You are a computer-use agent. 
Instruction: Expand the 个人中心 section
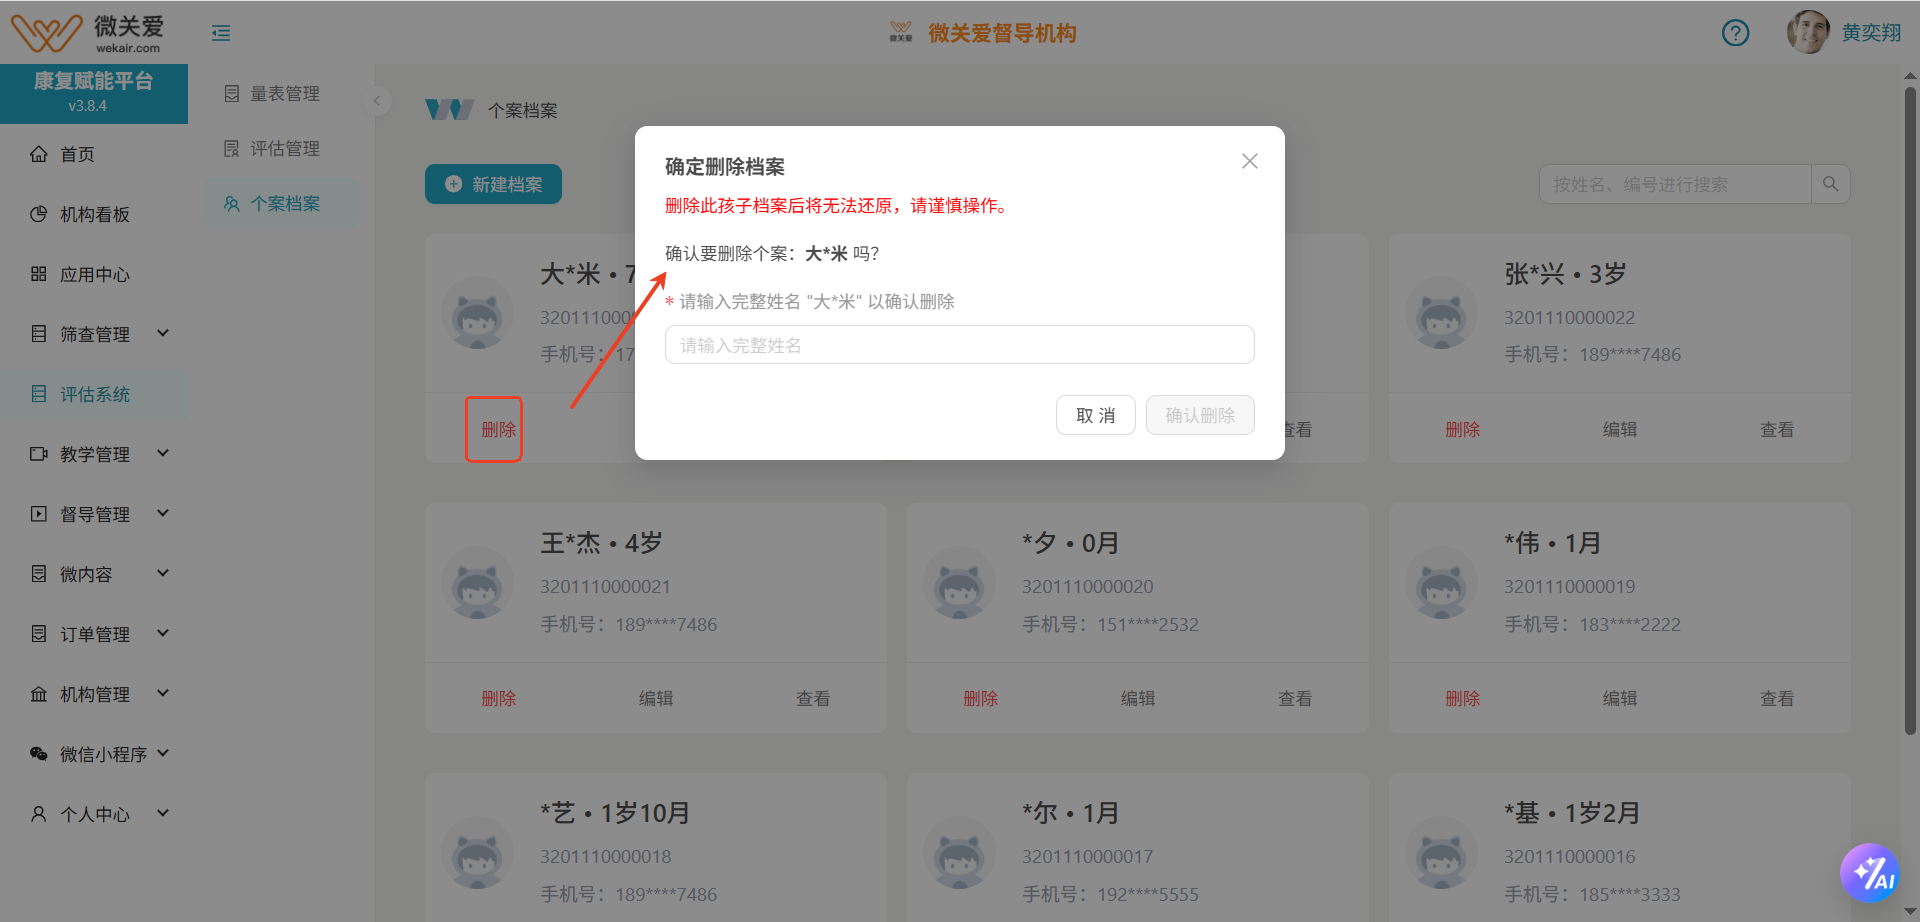tap(162, 813)
